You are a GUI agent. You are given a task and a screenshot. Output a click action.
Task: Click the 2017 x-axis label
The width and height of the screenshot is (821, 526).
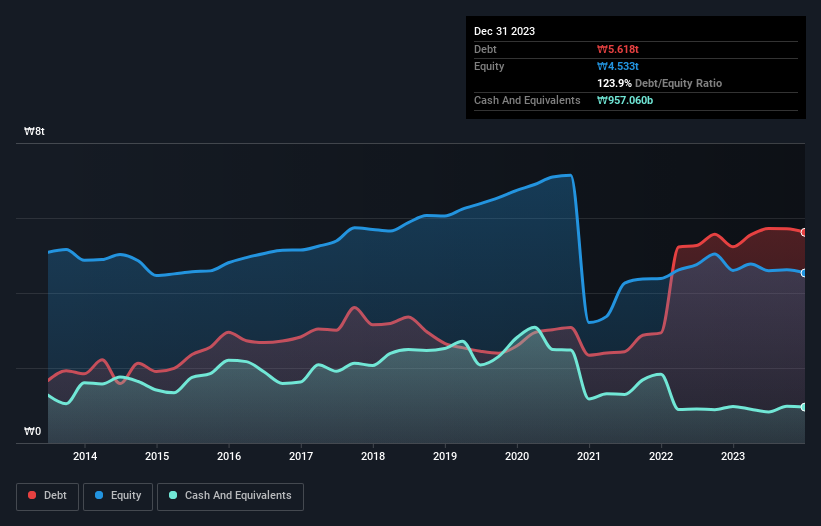pyautogui.click(x=301, y=456)
